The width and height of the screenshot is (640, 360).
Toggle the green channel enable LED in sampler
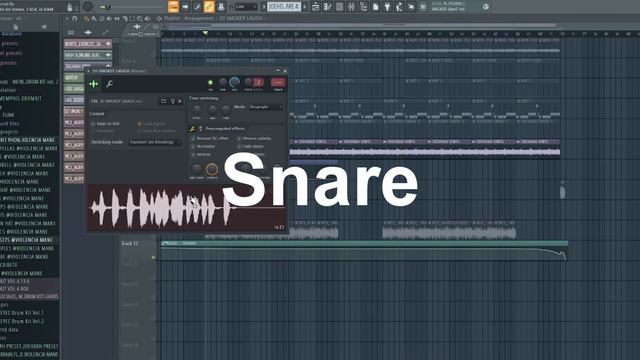point(211,83)
